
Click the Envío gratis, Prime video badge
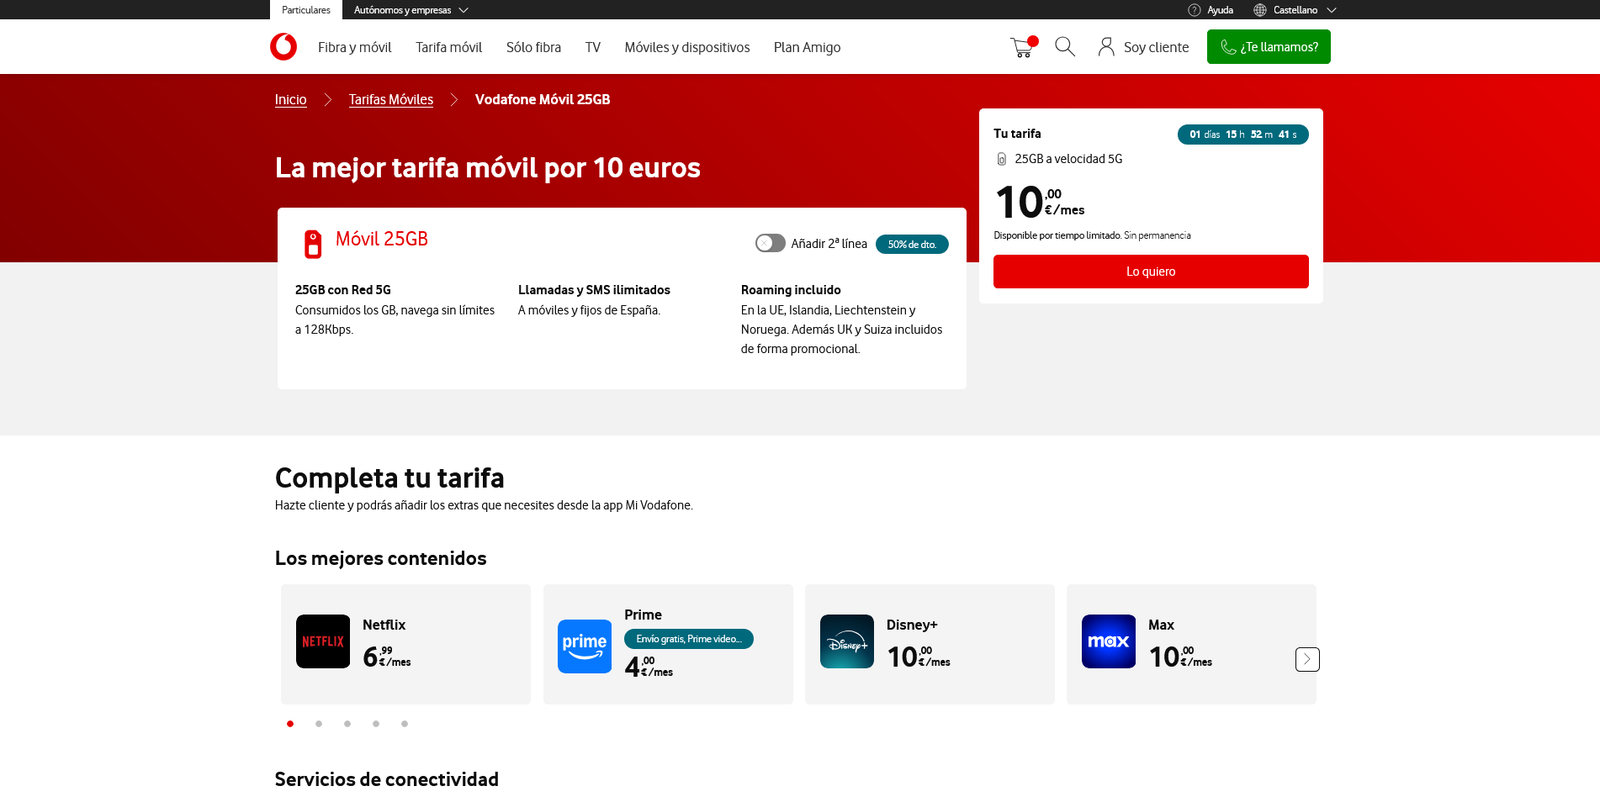coord(689,639)
